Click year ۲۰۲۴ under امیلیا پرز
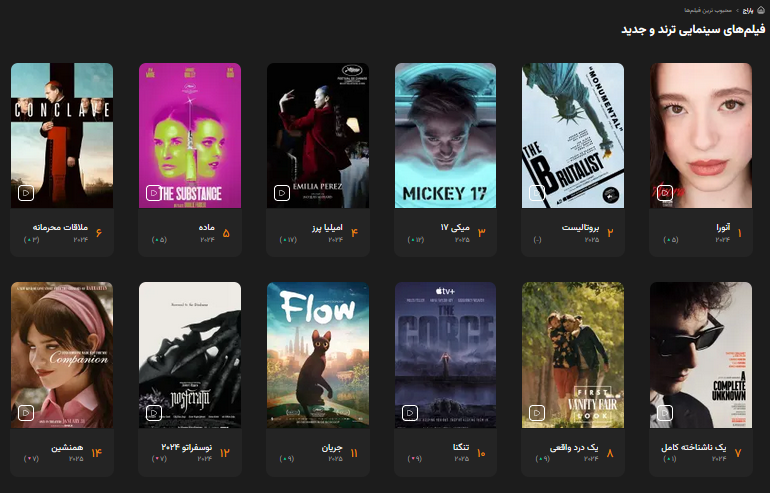 (335, 240)
